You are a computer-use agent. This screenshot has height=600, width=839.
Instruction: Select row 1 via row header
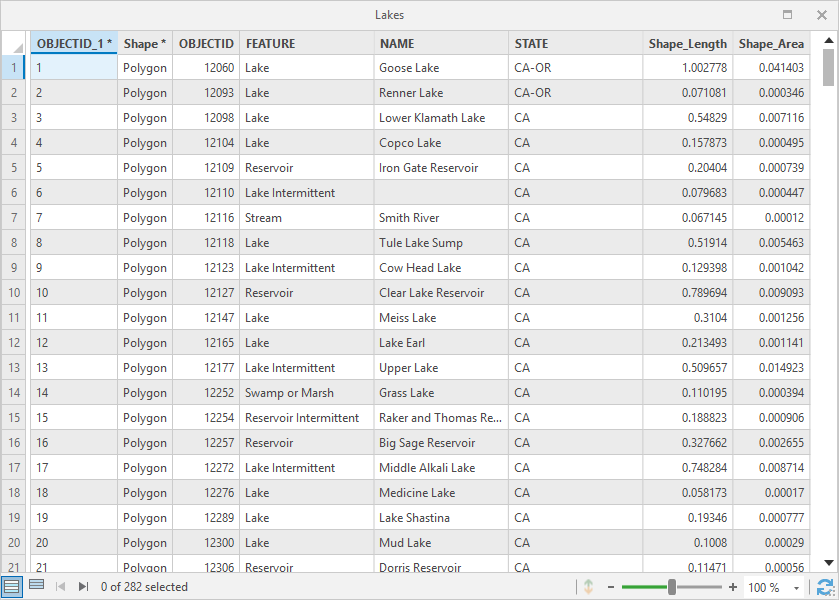[15, 67]
